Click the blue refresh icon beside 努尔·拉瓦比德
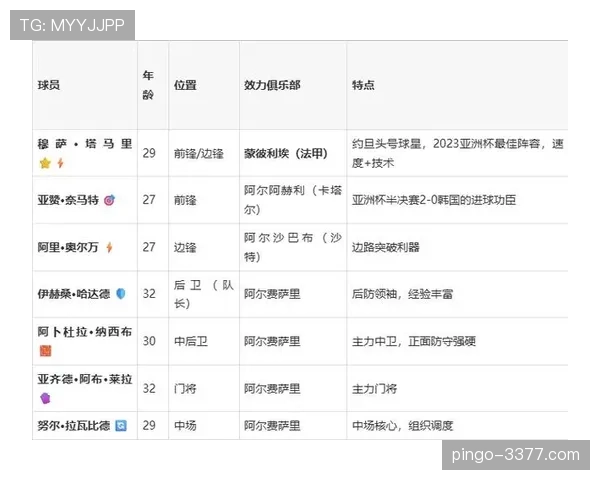 pos(121,426)
